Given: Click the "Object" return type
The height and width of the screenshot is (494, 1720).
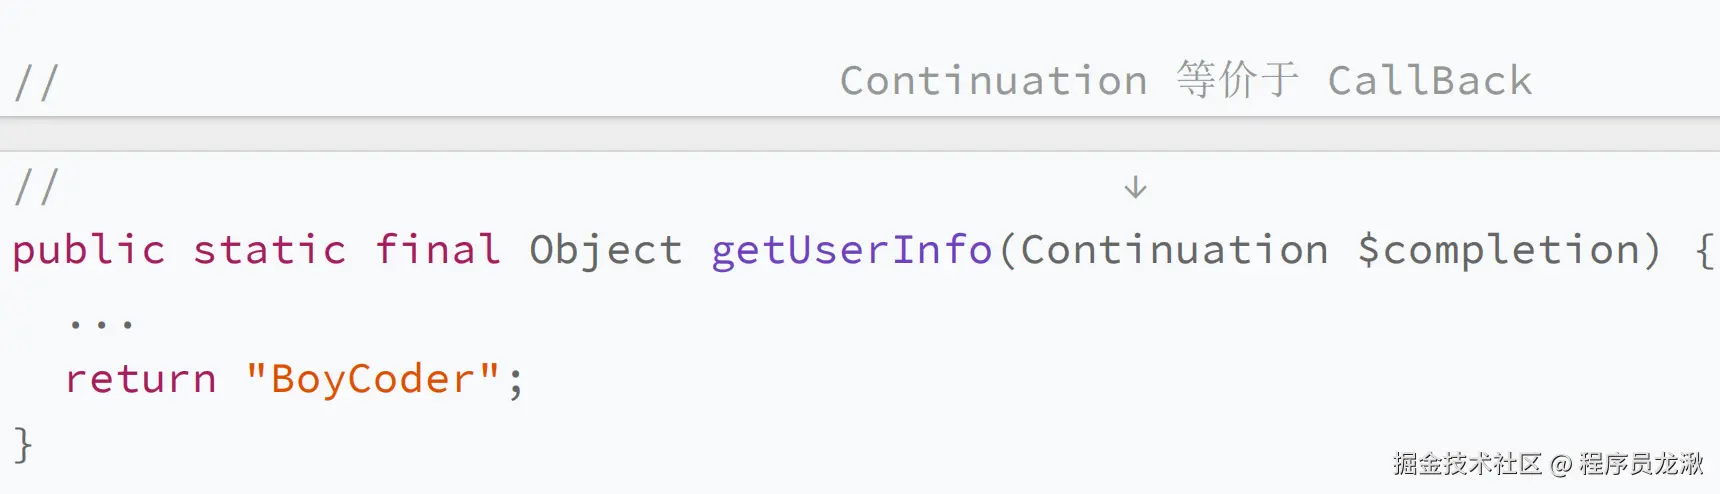Looking at the screenshot, I should pos(605,250).
